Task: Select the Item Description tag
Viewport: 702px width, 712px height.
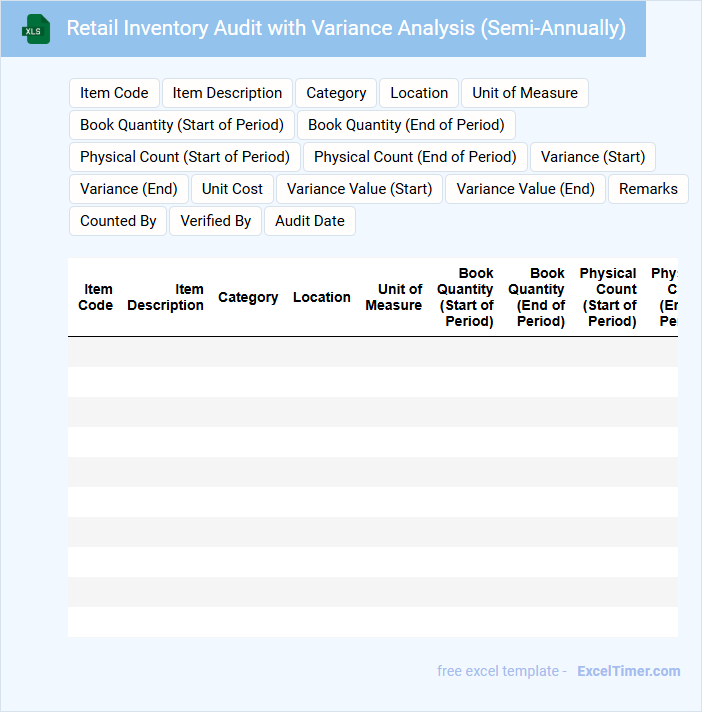Action: pos(227,93)
